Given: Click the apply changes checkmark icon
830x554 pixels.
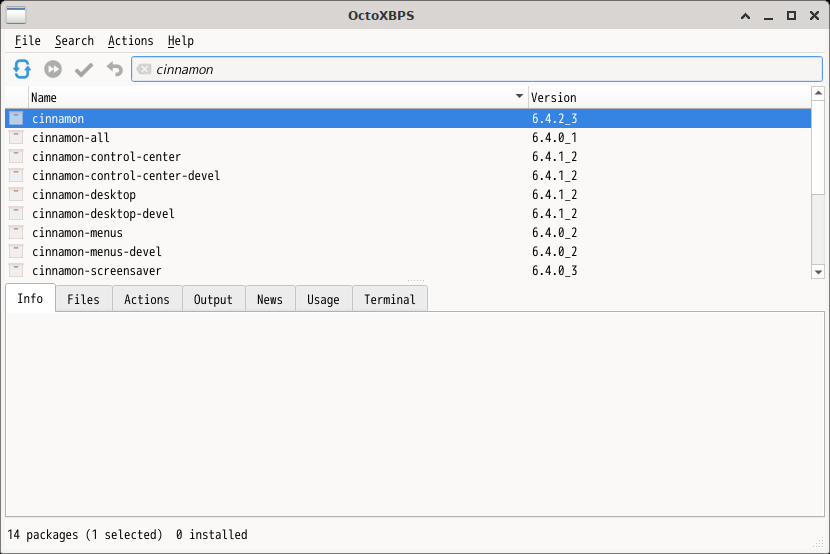Looking at the screenshot, I should (x=84, y=69).
